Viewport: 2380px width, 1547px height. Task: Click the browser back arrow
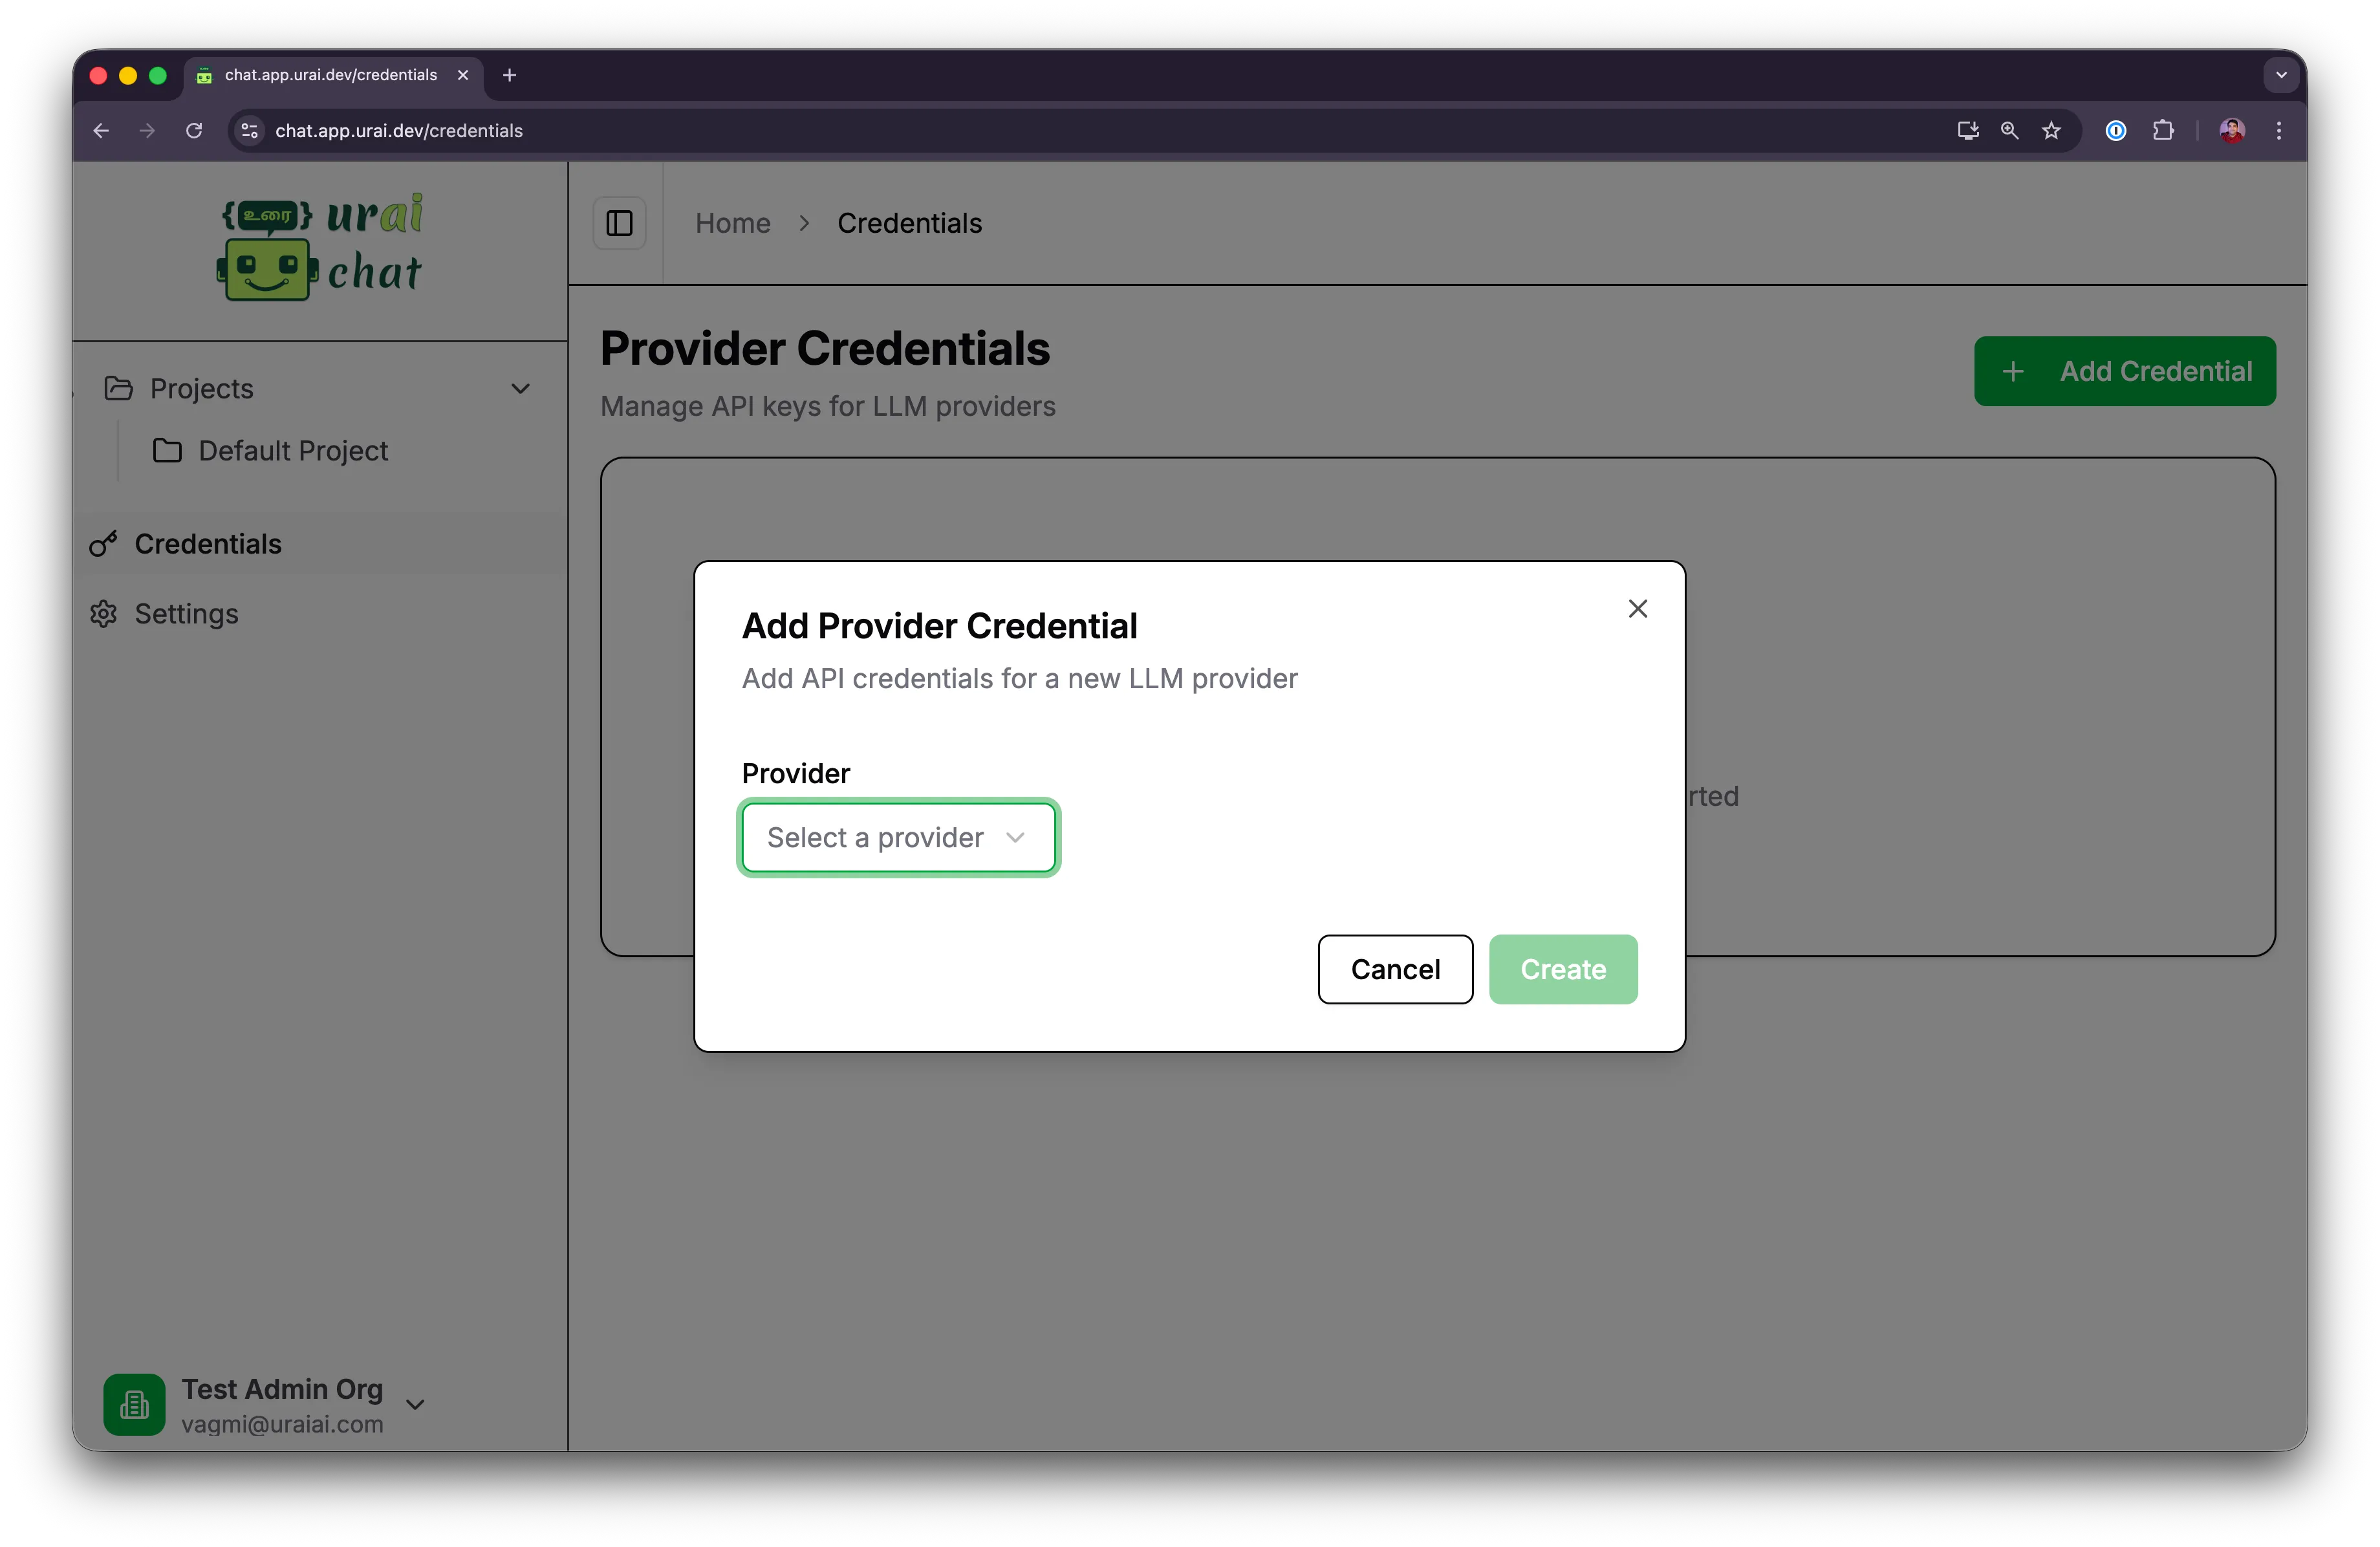pyautogui.click(x=101, y=131)
